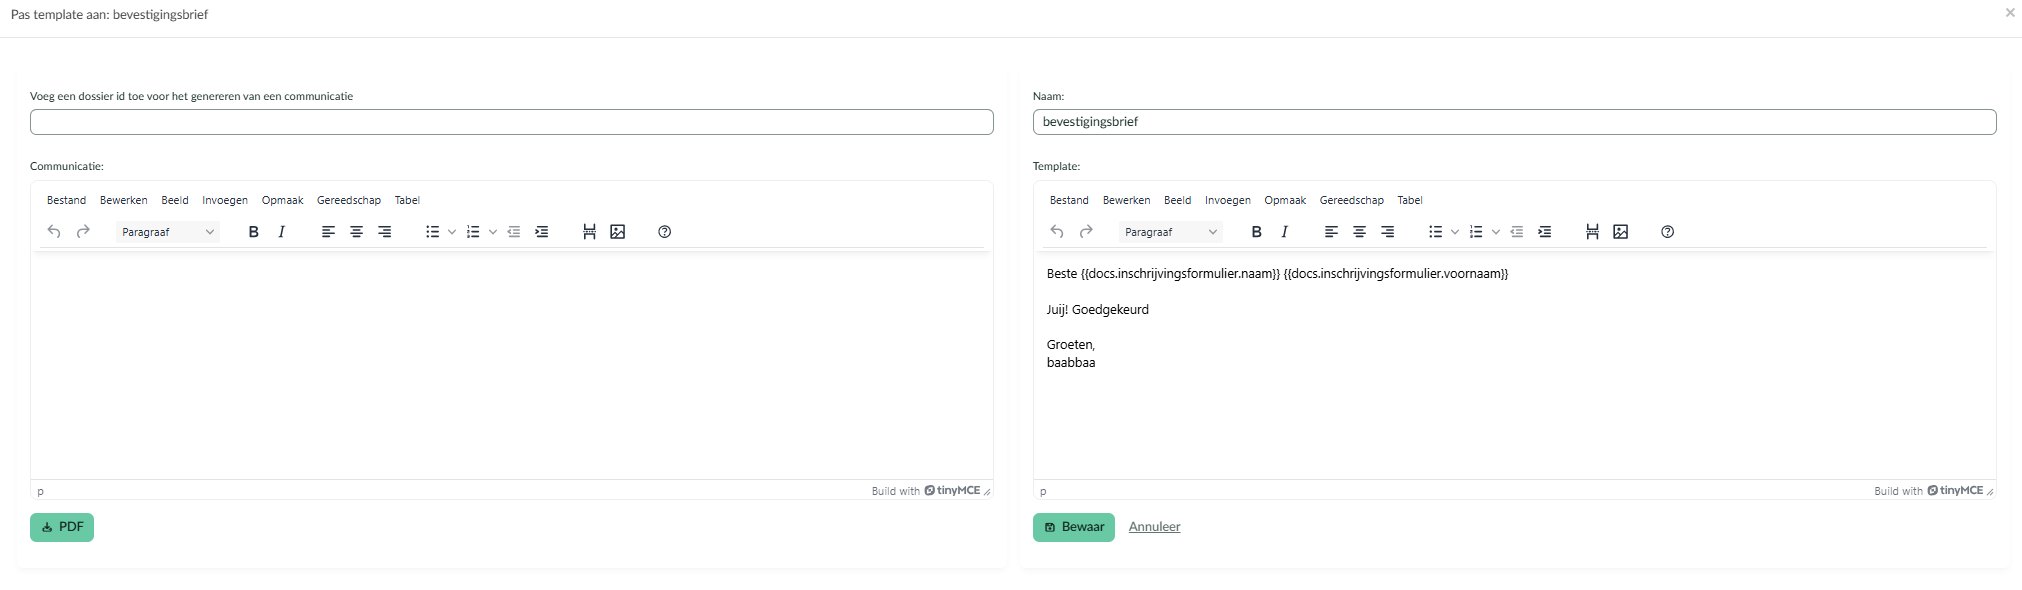Click into the empty Communicatie text area
The width and height of the screenshot is (2022, 590).
[512, 365]
